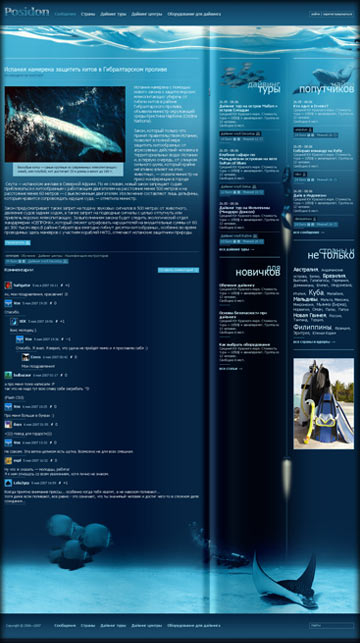Click the Eugil commenter avatar icon

tap(8, 461)
